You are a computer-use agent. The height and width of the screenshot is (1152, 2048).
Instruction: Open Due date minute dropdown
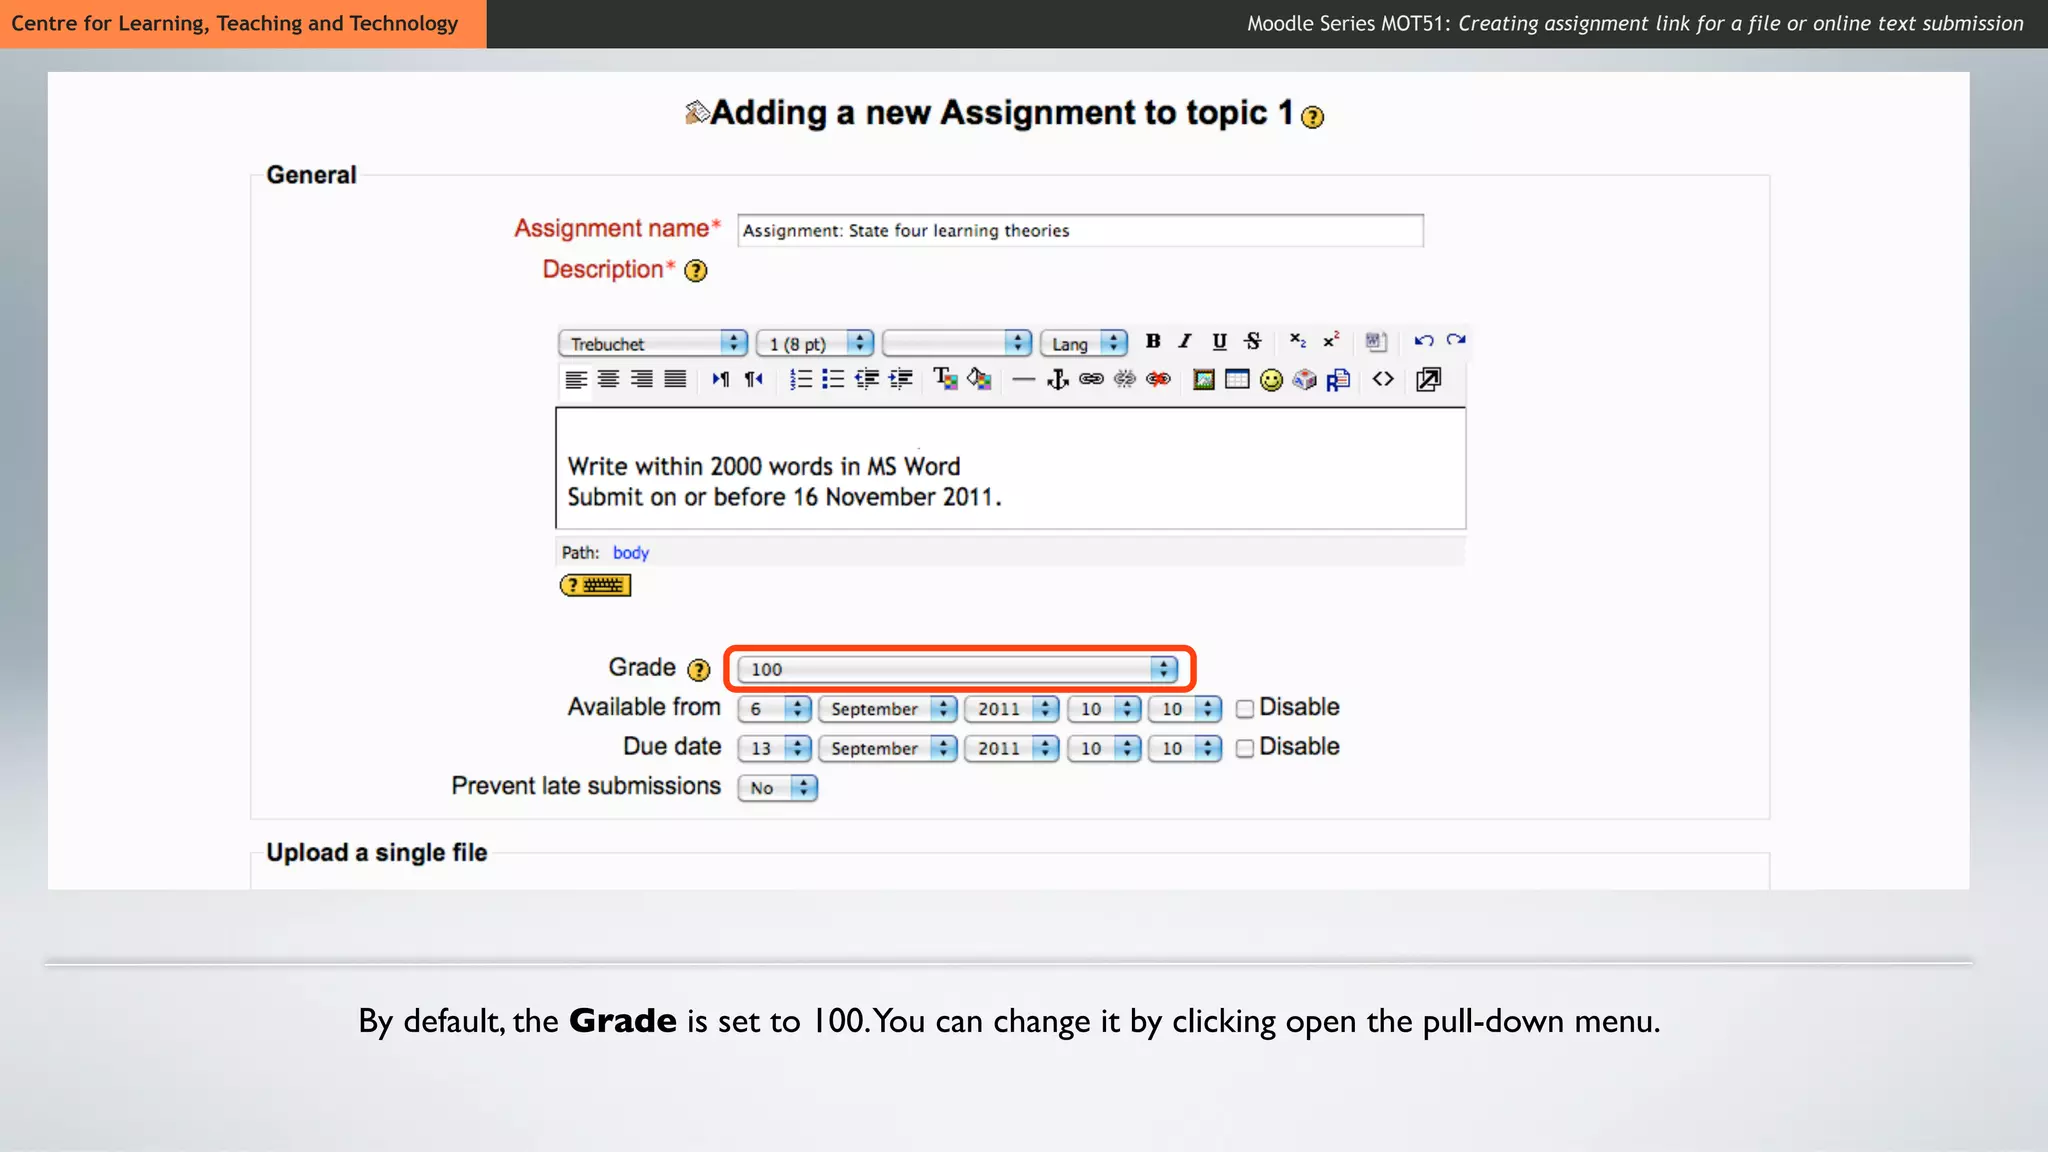click(x=1184, y=748)
